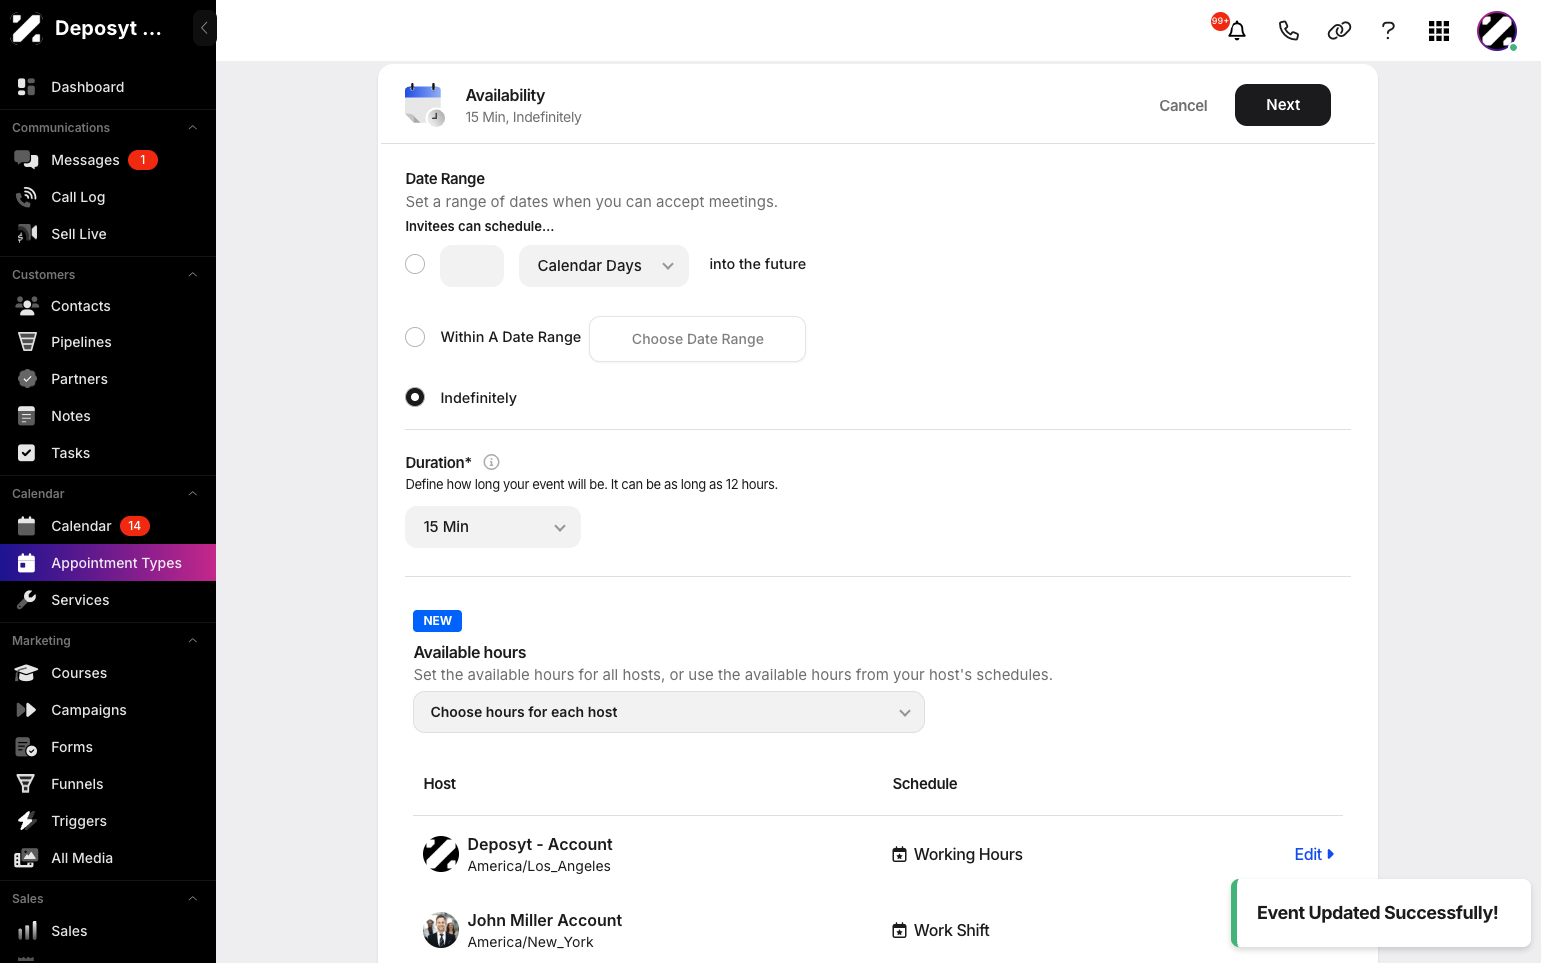Click Edit for Deposyt - Account schedule
Viewport: 1541px width, 963px height.
[x=1314, y=854]
